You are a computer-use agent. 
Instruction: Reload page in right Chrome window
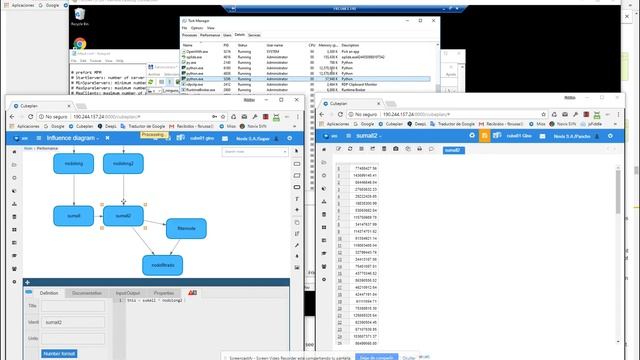pyautogui.click(x=340, y=114)
